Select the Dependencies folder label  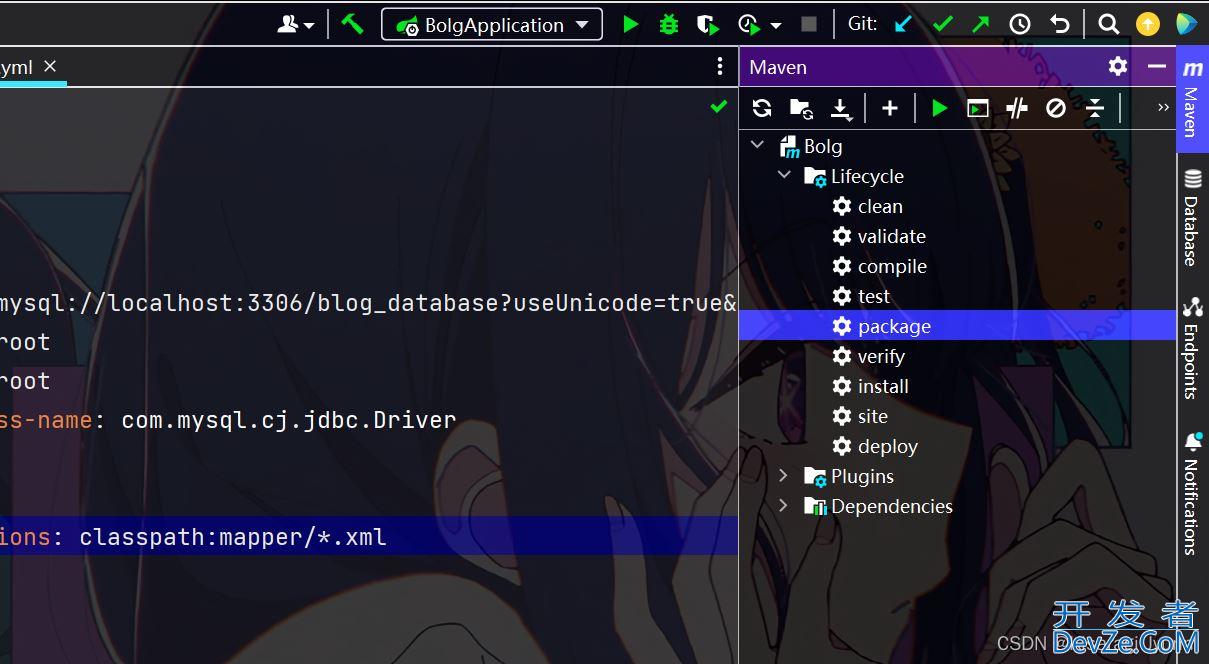[891, 506]
